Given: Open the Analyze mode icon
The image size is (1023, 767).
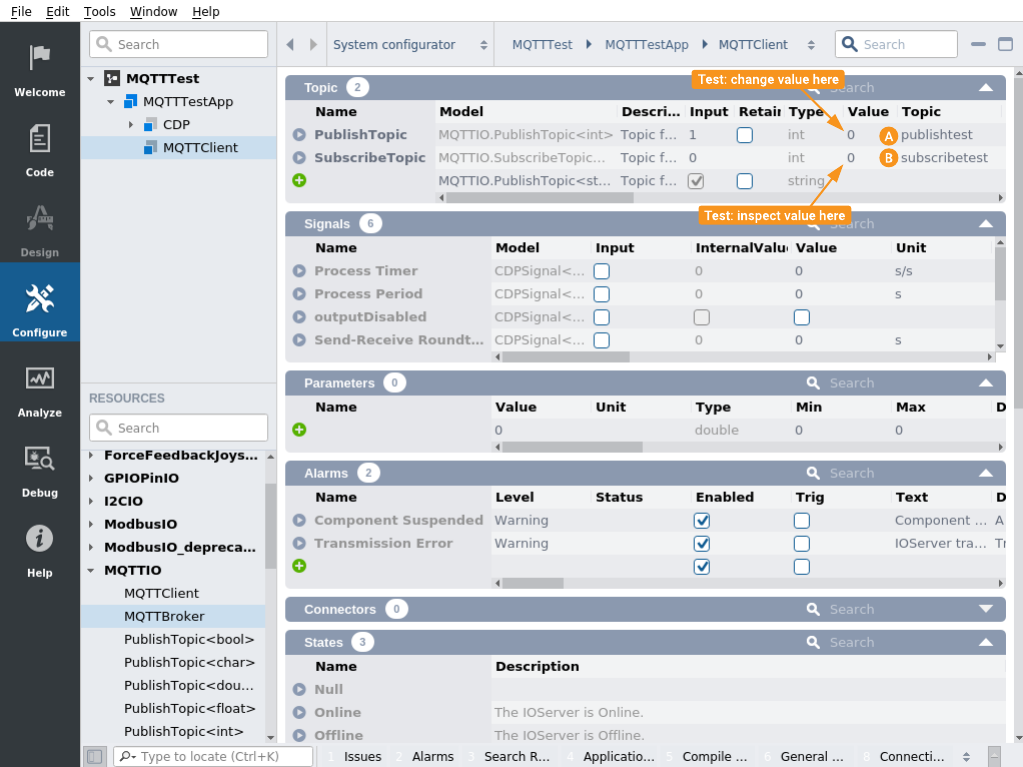Looking at the screenshot, I should click(39, 379).
